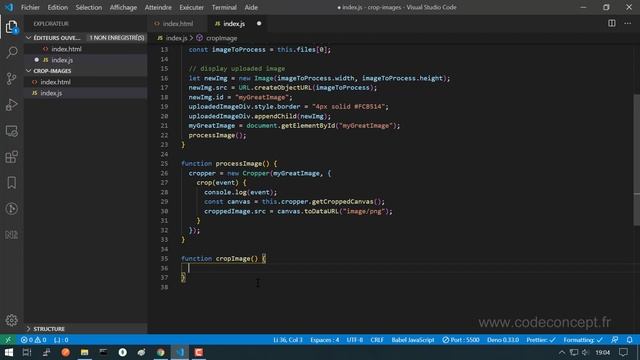
Task: Open notifications bell in status bar
Action: 629,340
